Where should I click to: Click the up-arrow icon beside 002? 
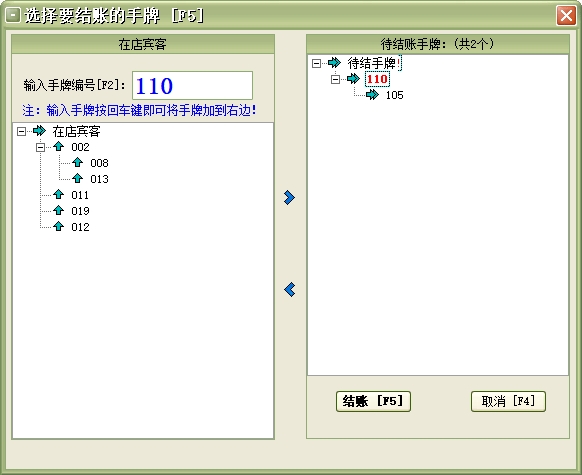(58, 147)
